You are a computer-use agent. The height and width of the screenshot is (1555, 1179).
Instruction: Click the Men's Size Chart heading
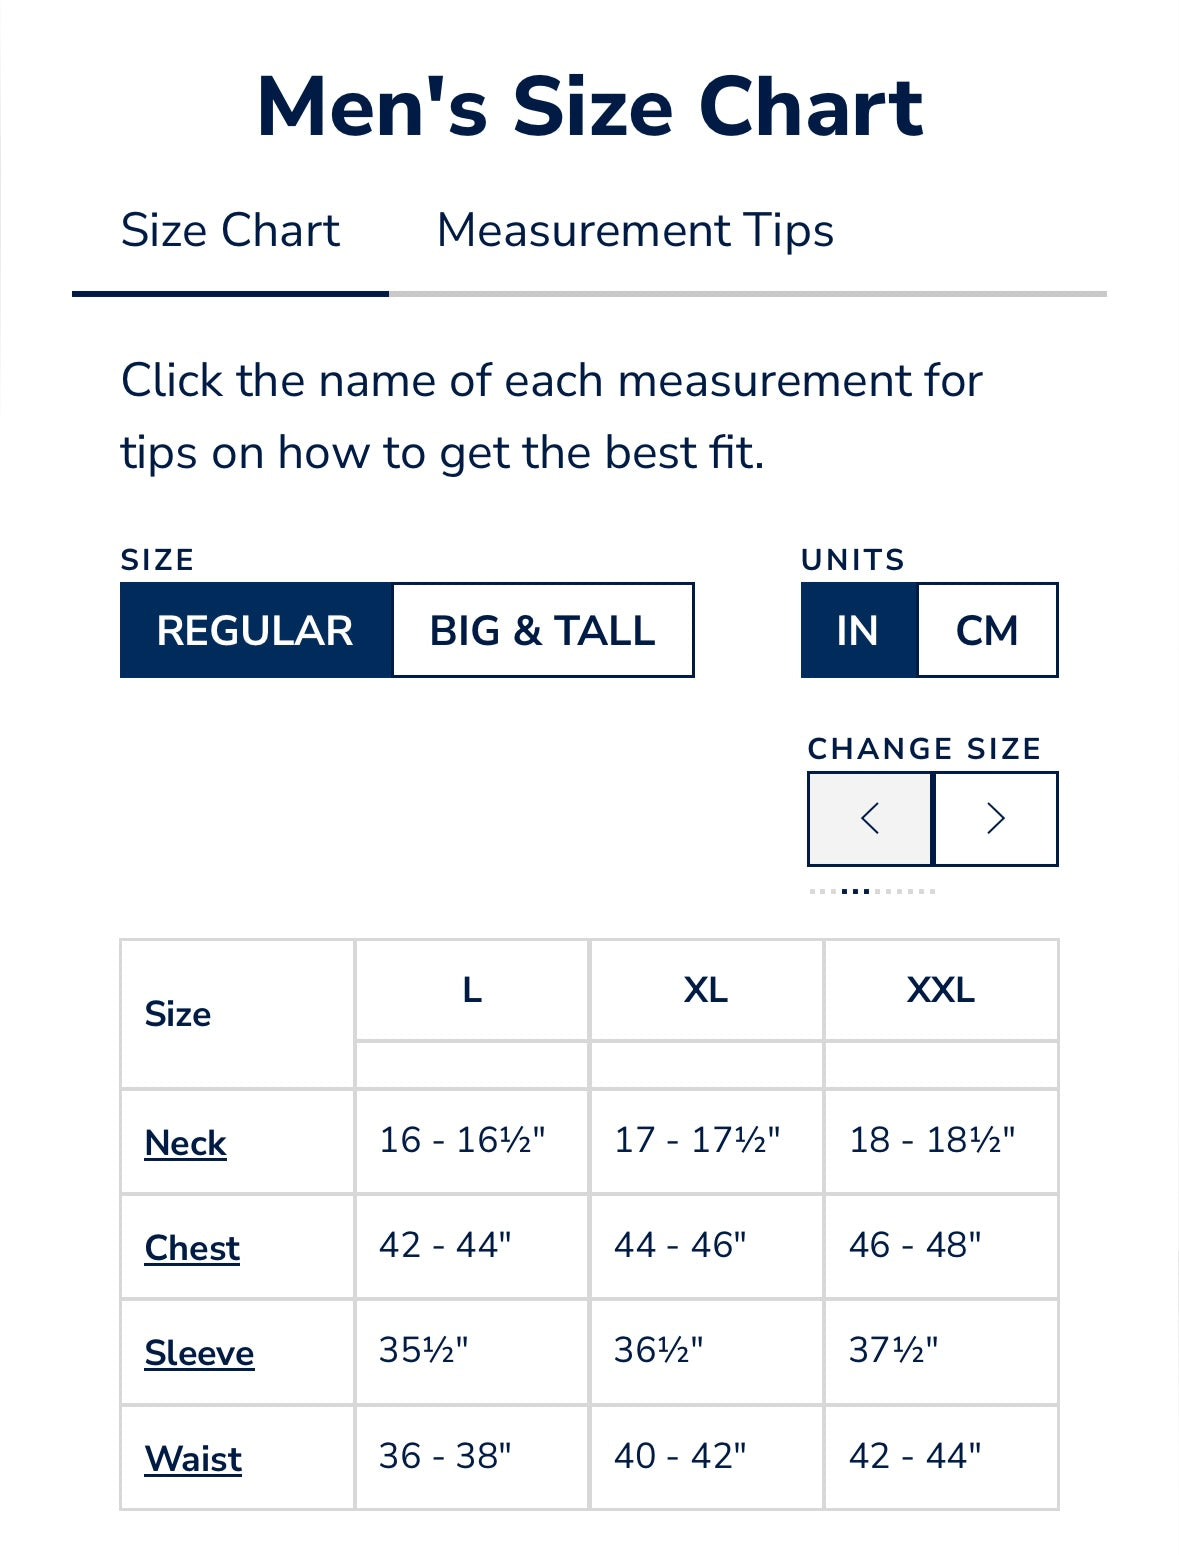click(x=590, y=106)
